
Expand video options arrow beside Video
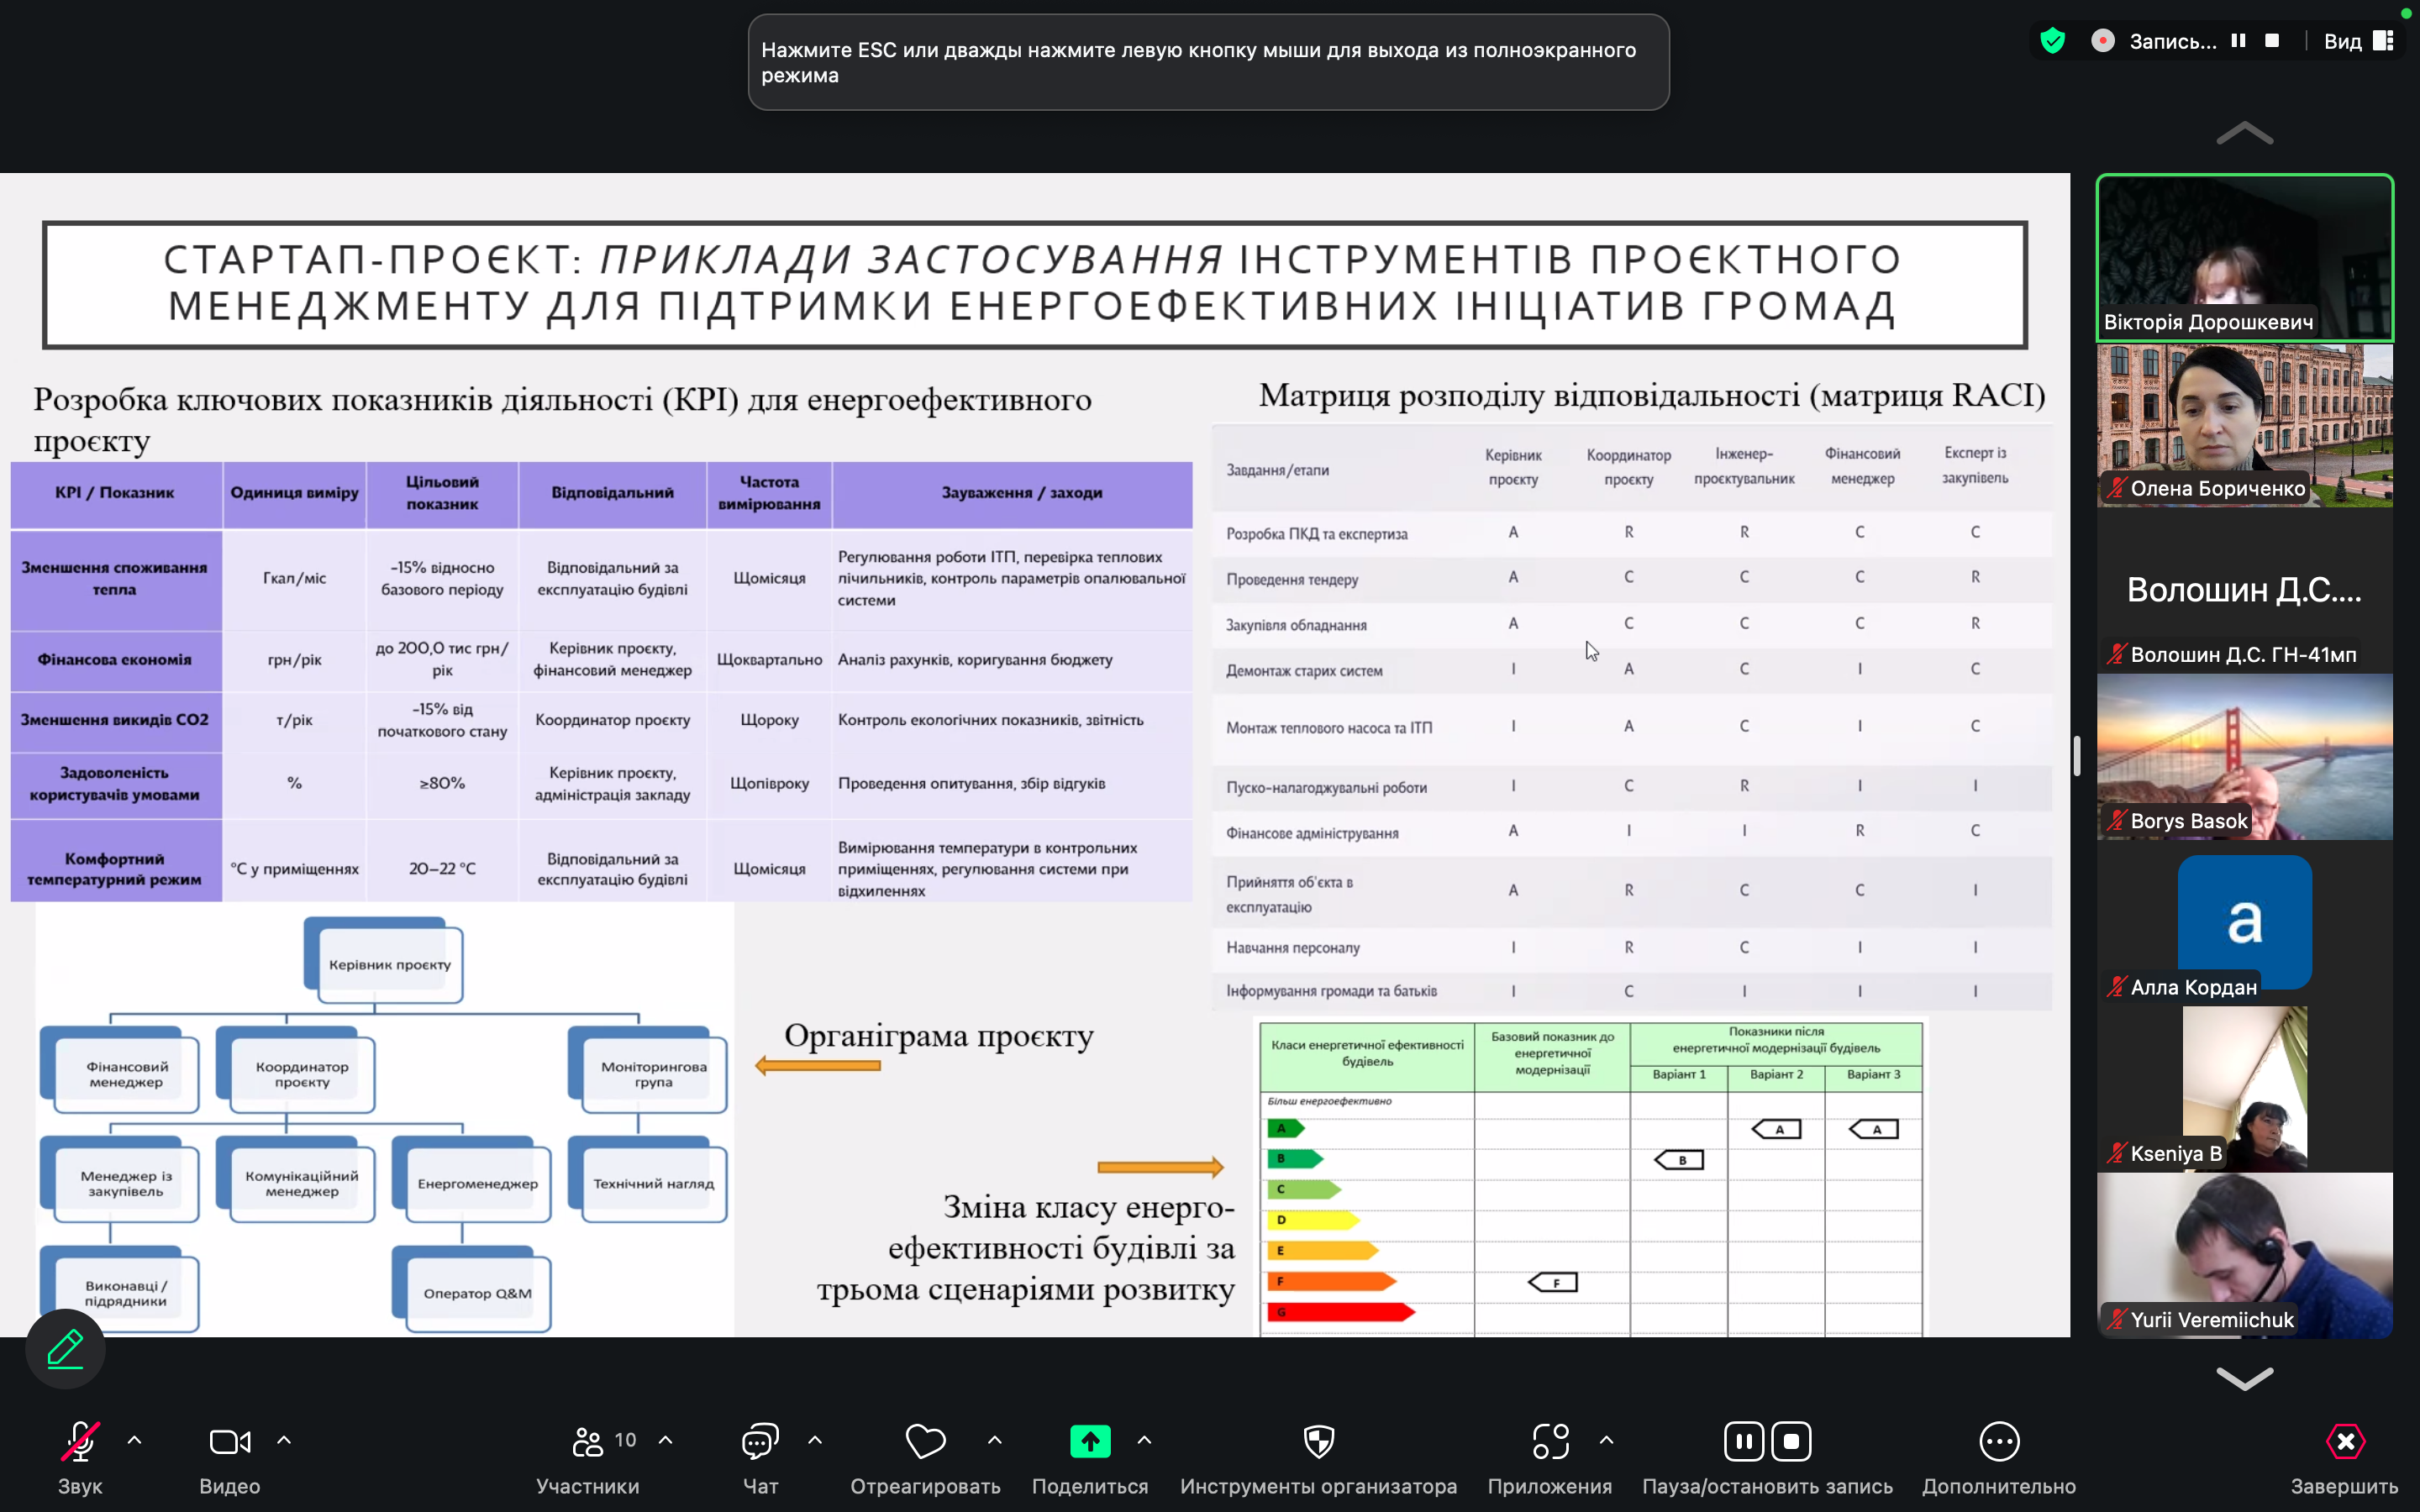click(x=284, y=1440)
